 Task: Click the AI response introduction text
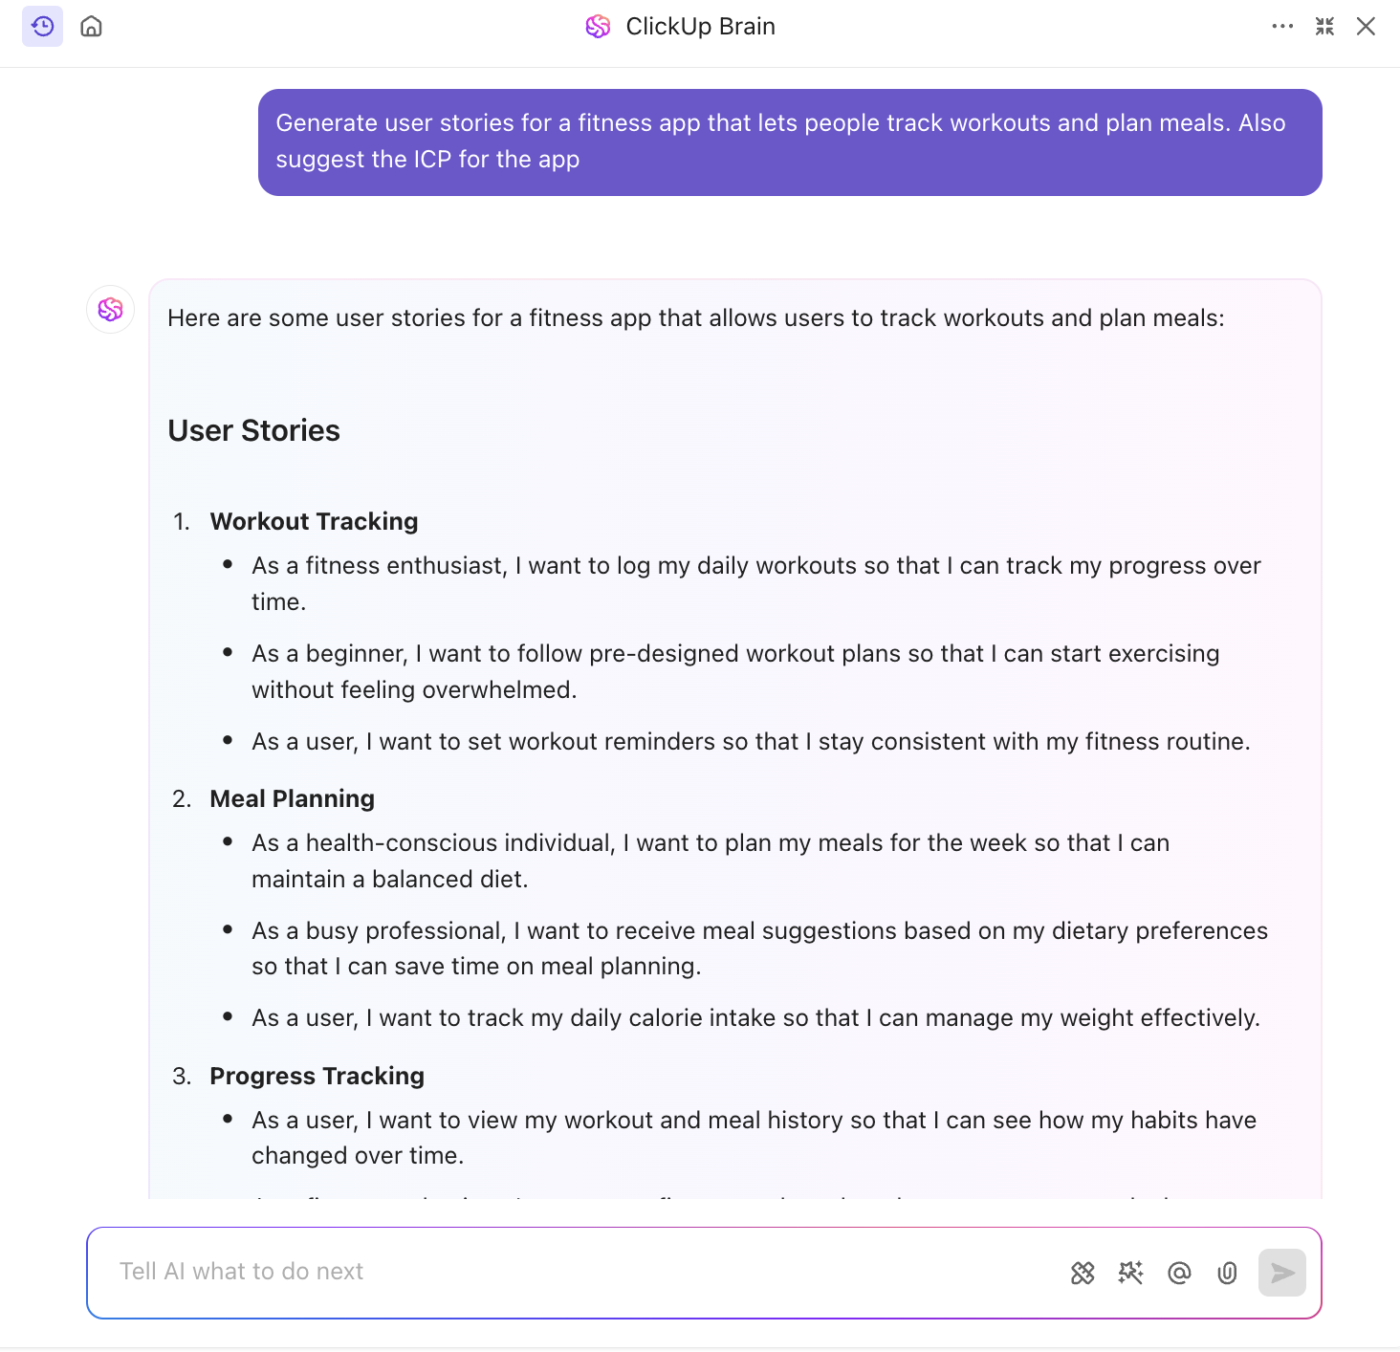pos(695,317)
